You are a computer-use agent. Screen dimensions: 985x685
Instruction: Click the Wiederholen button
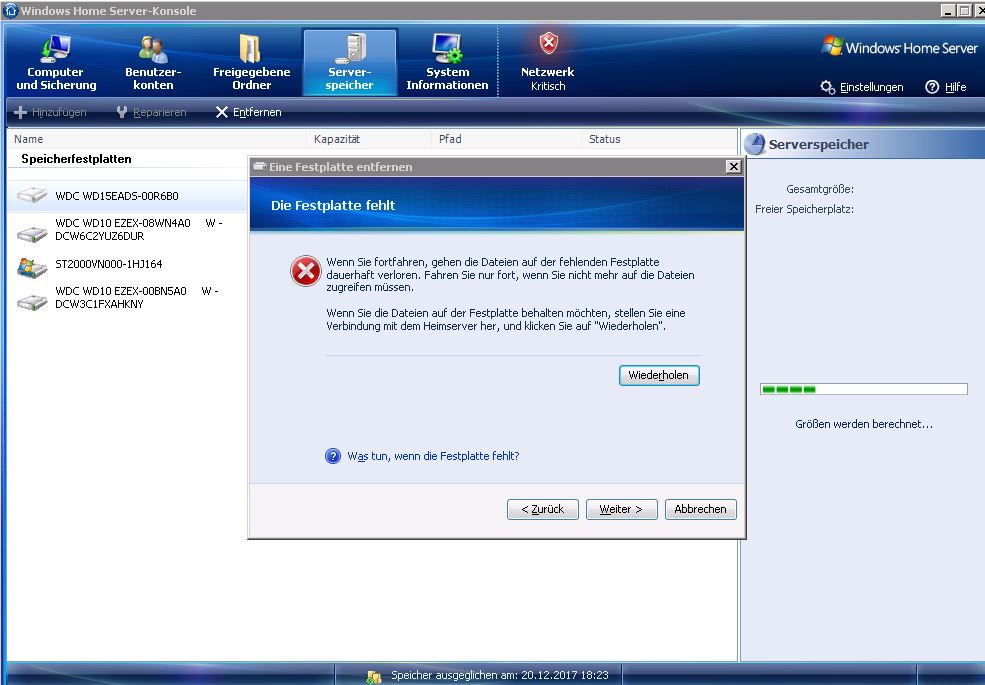(659, 375)
